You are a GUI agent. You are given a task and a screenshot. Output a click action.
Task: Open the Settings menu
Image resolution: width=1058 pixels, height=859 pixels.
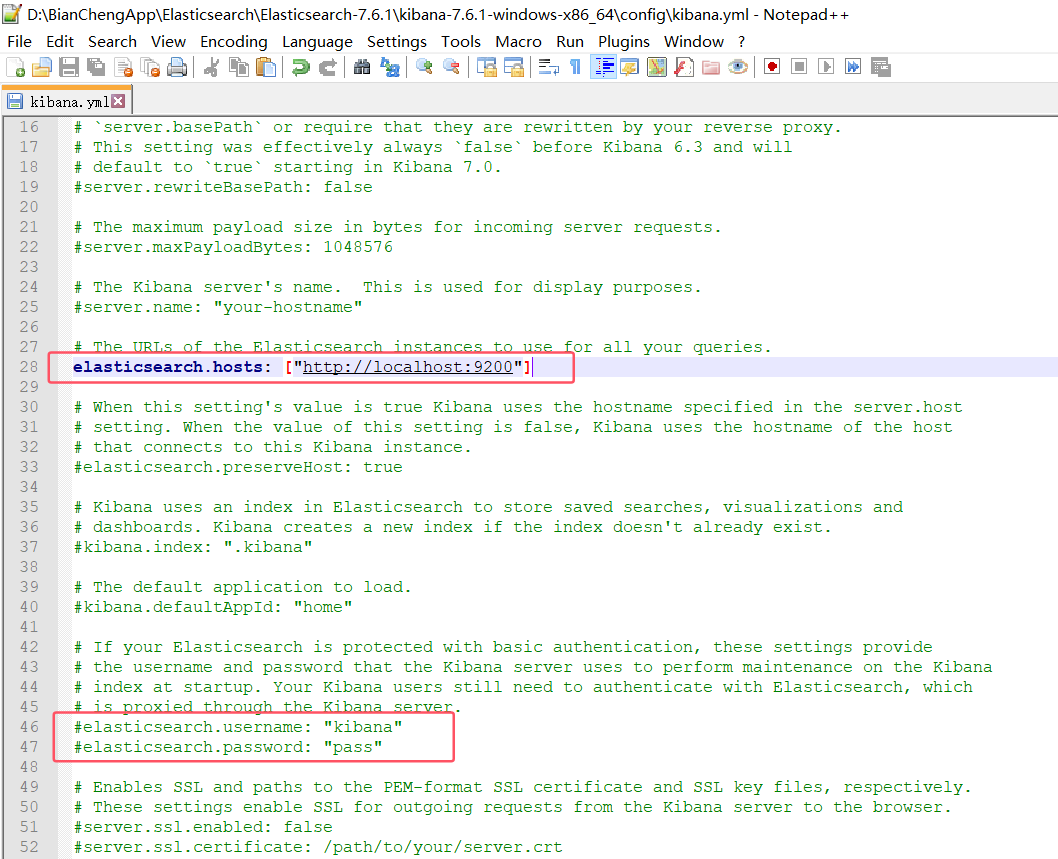[397, 42]
